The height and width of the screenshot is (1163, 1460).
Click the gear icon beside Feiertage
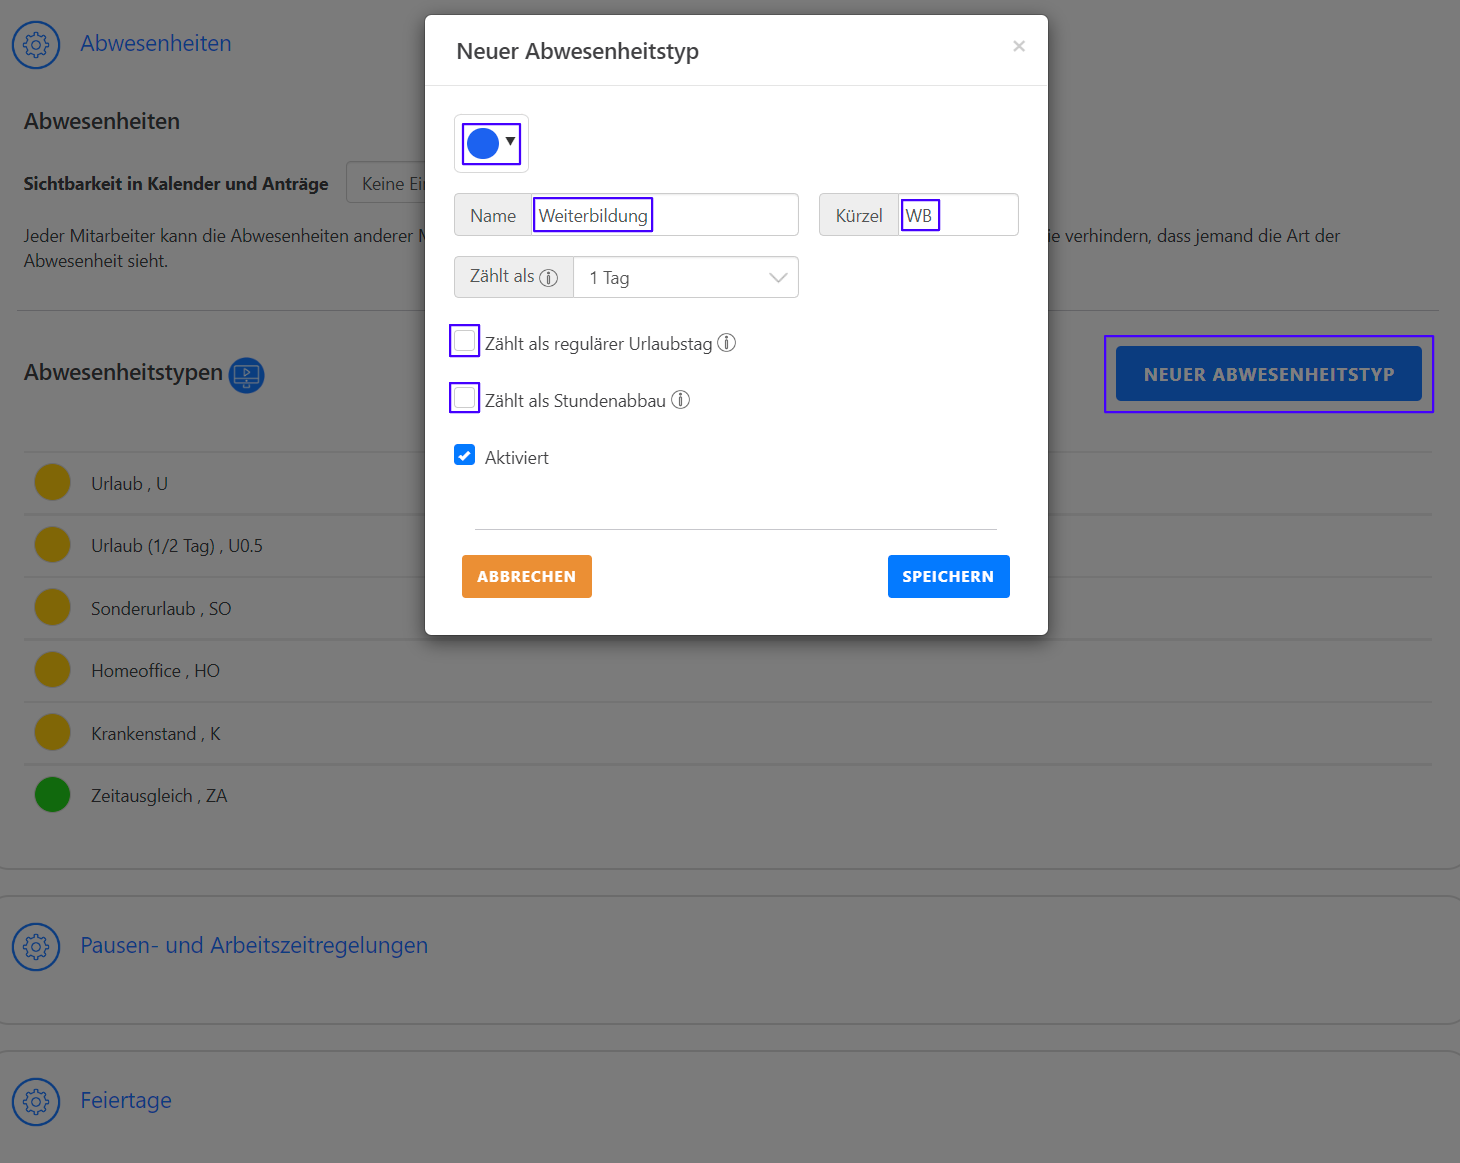coord(36,1101)
